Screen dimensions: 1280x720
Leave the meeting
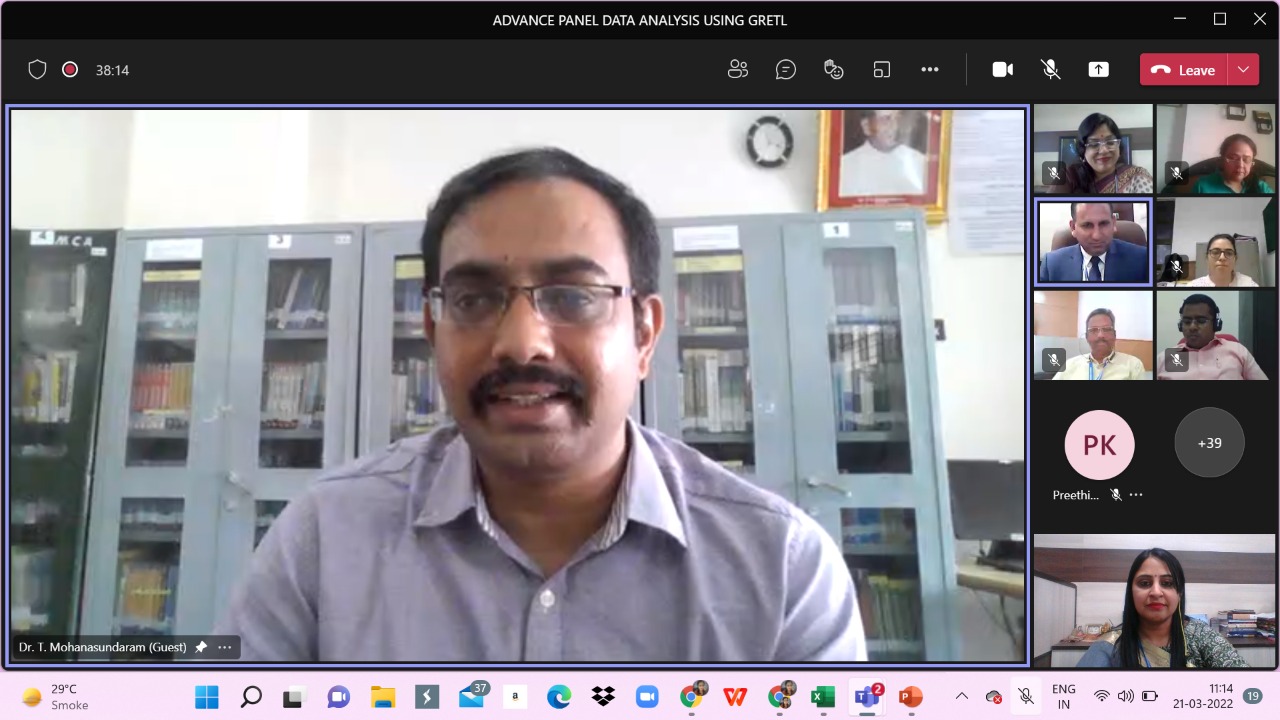[1184, 69]
